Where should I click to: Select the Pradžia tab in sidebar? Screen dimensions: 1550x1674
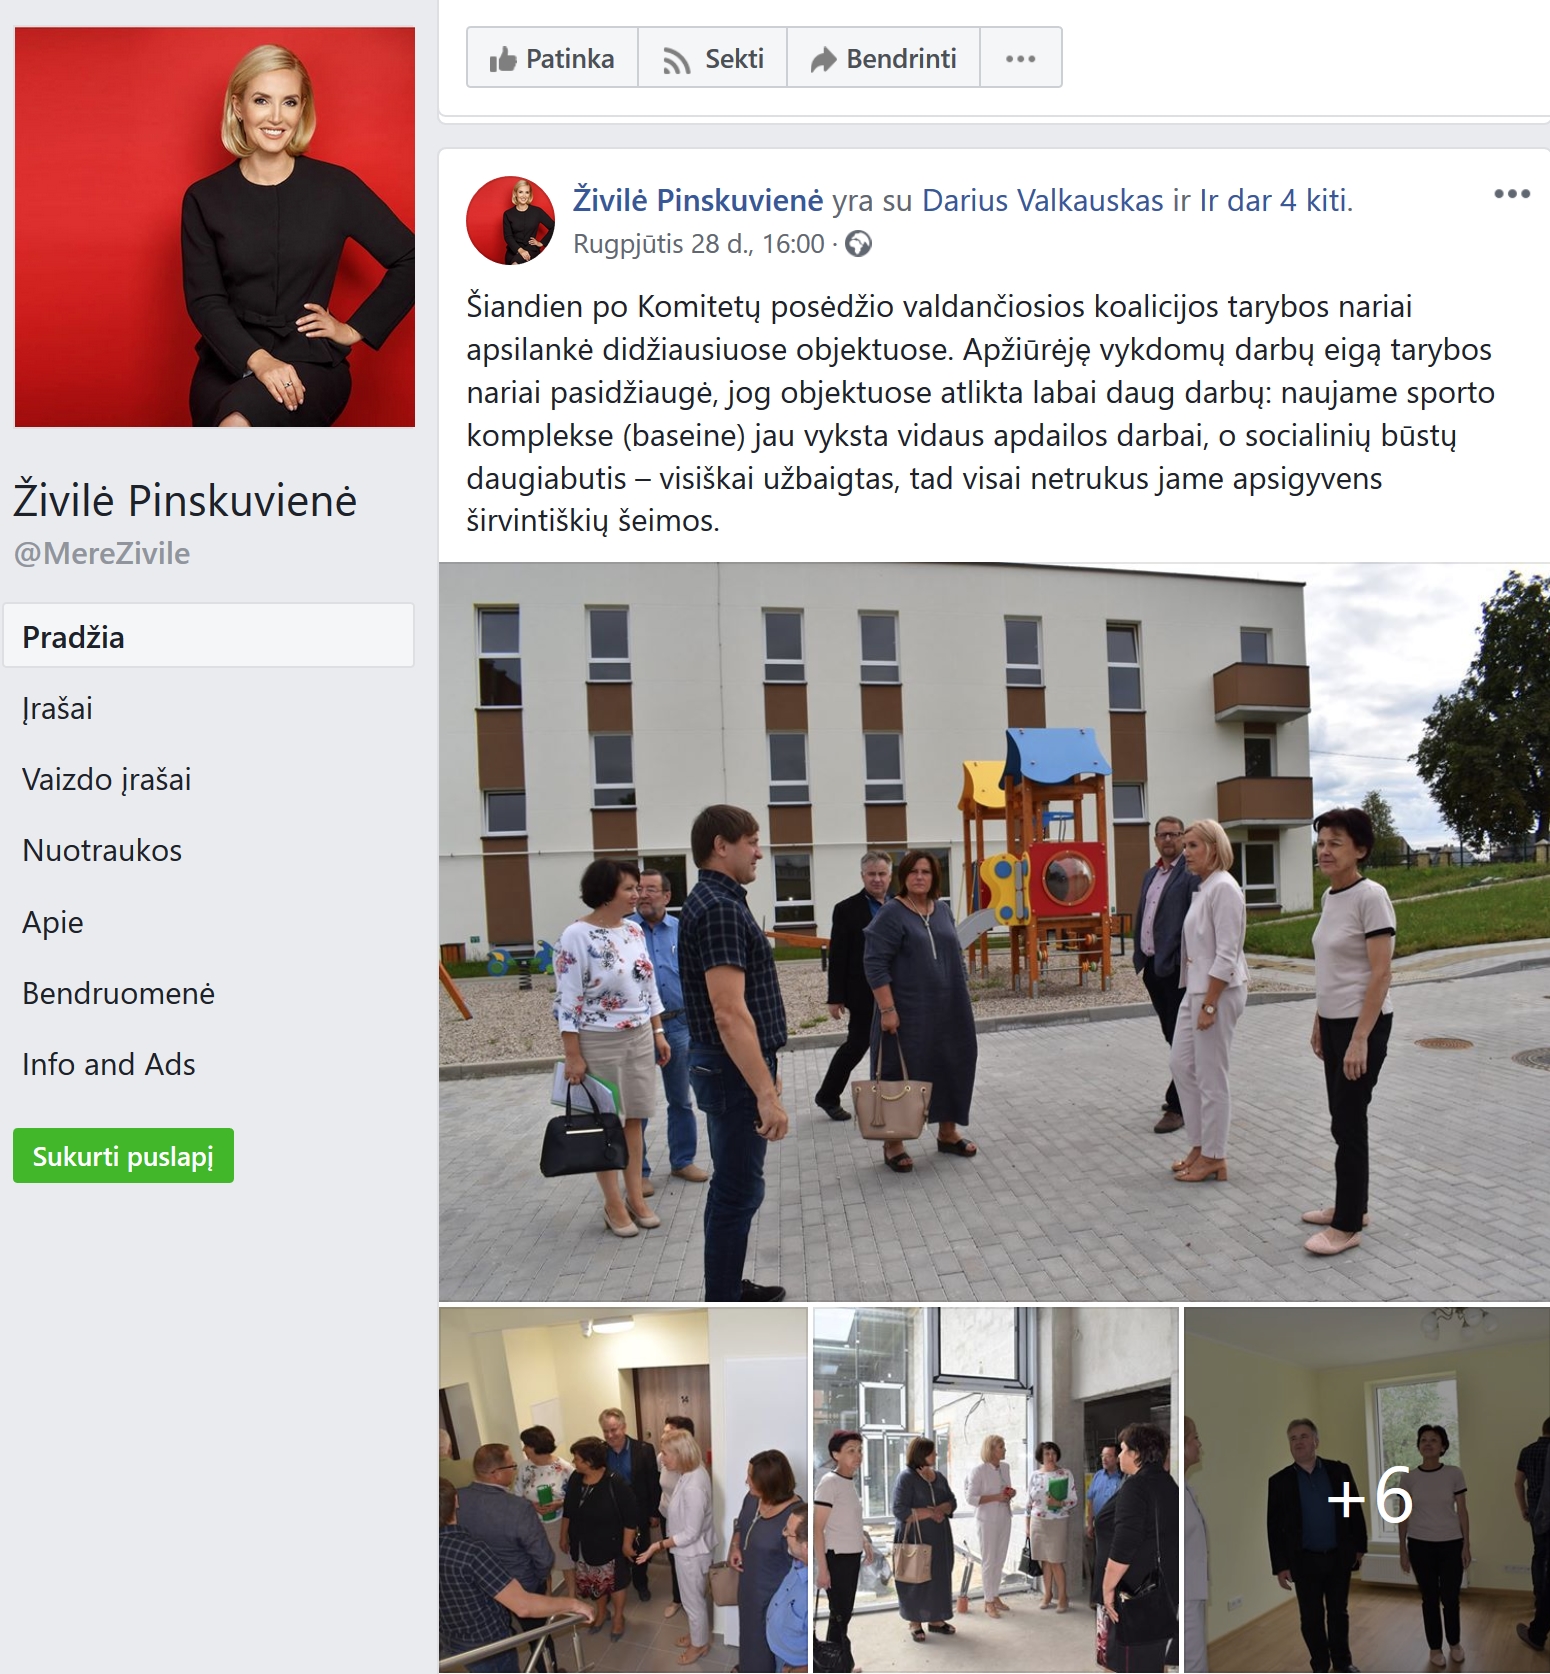209,636
